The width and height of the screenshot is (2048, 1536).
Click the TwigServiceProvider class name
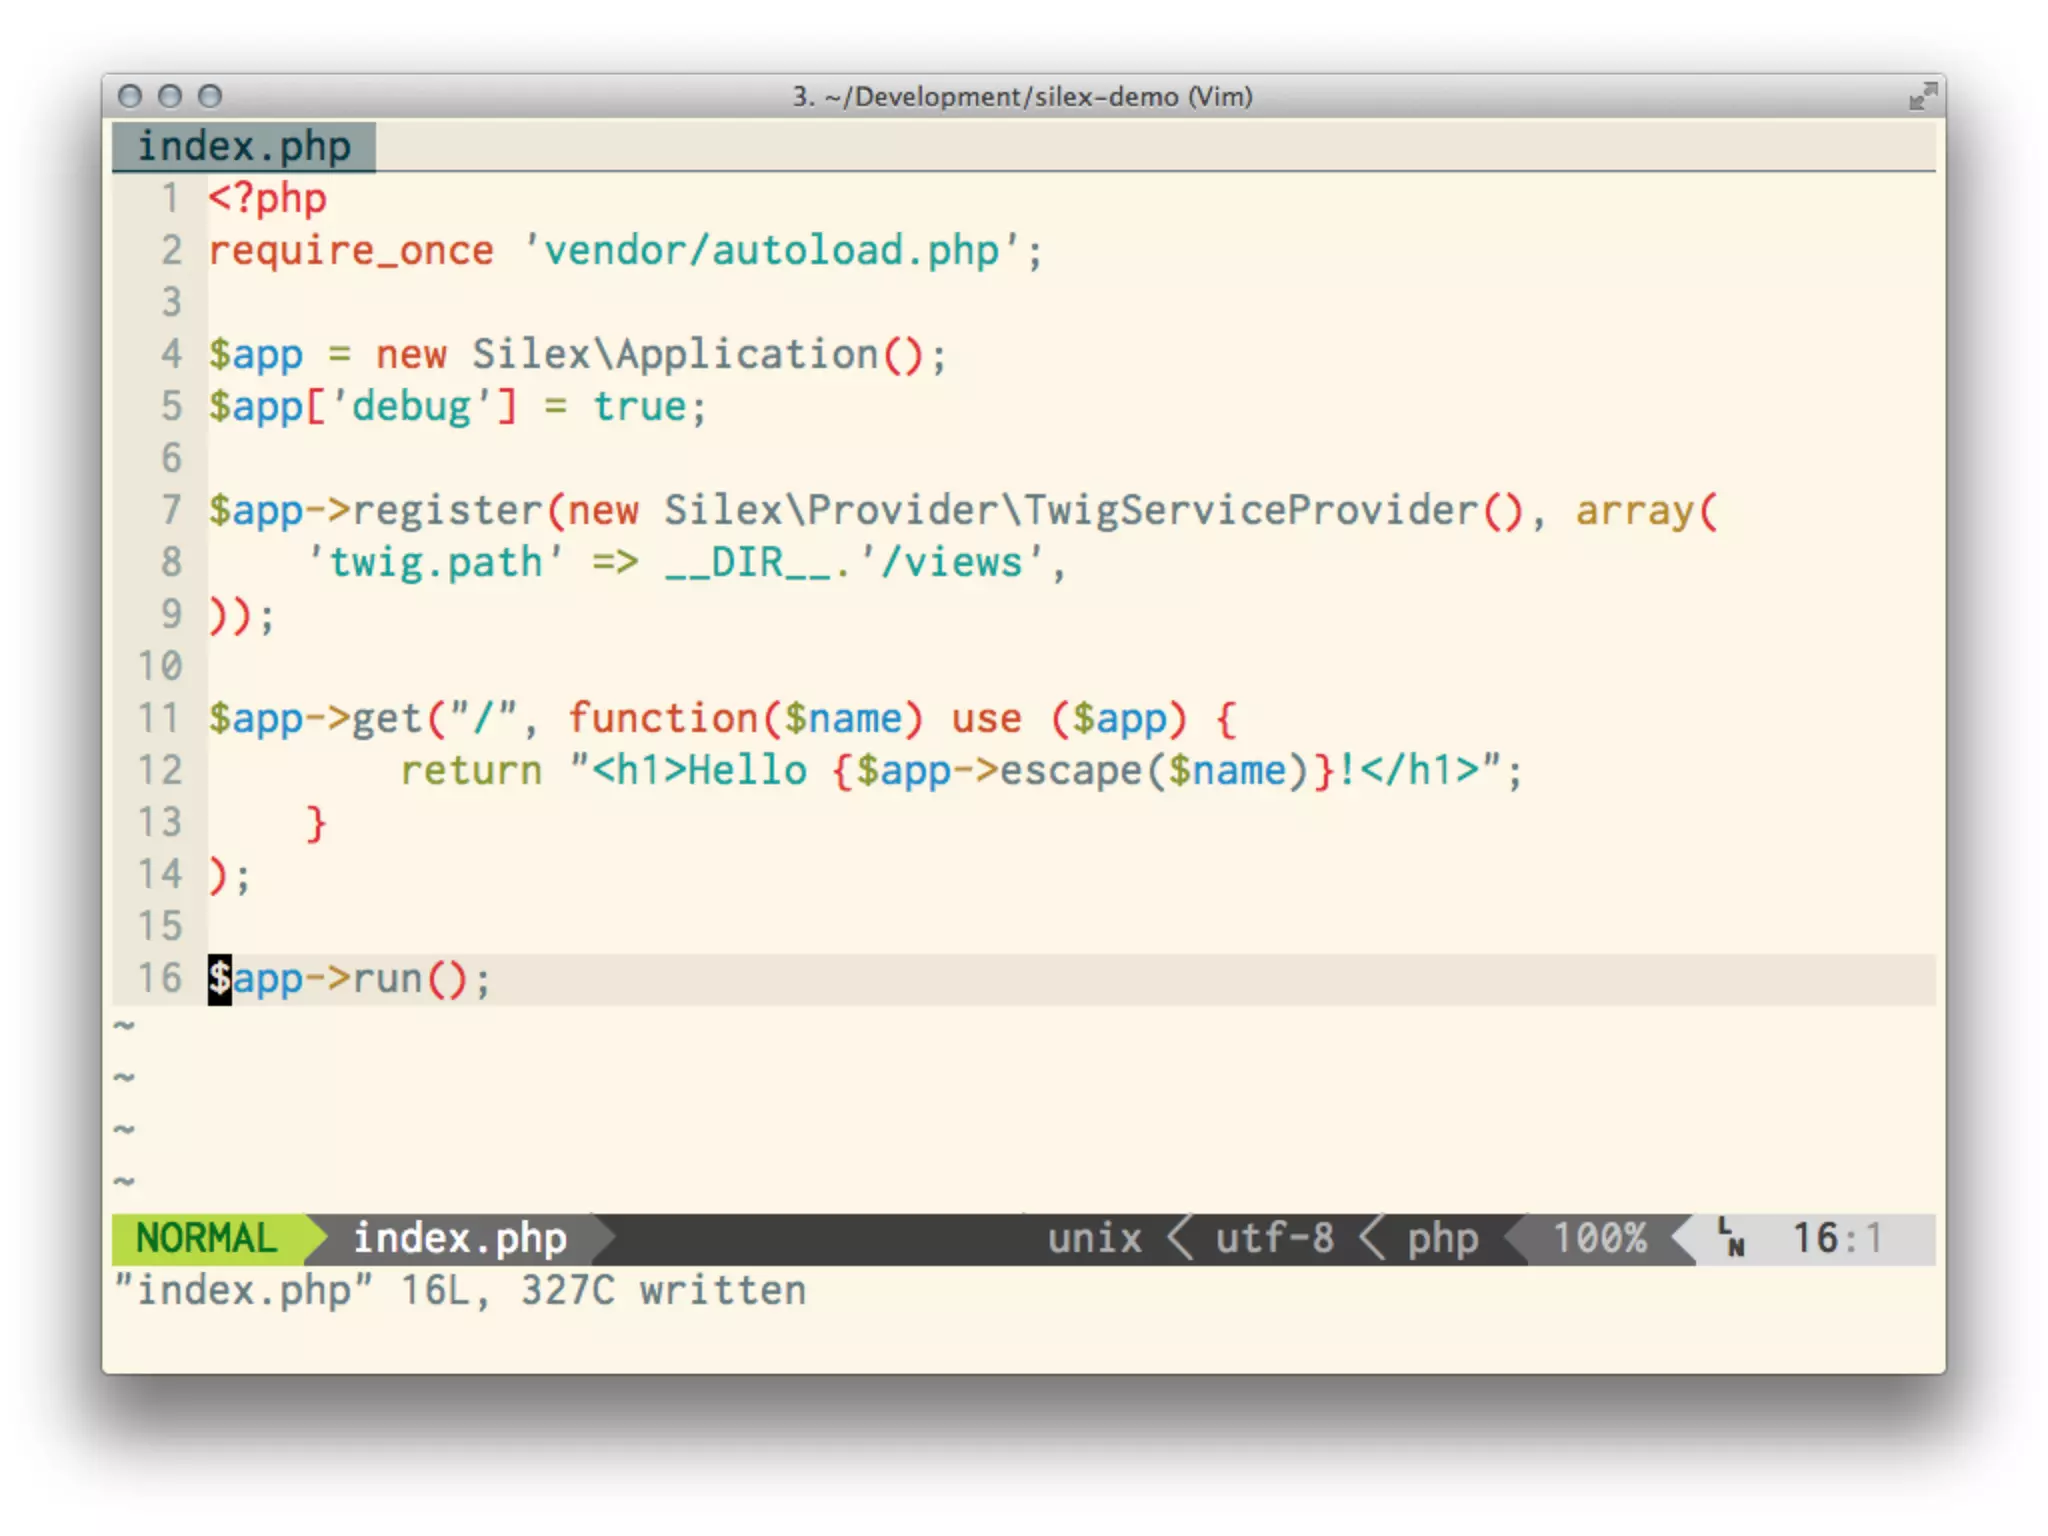[1250, 510]
